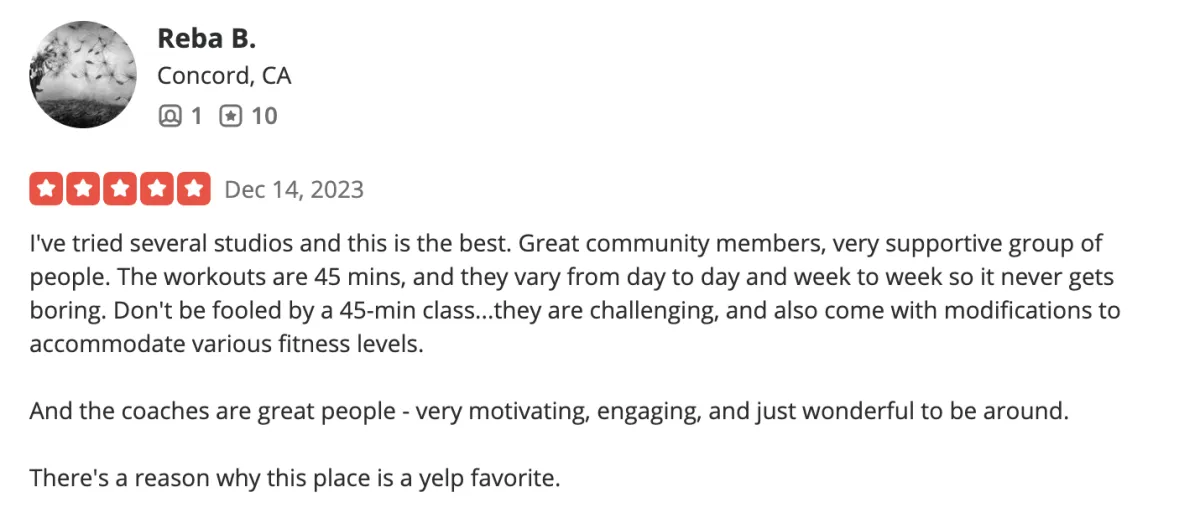Click the first red rating star
The height and width of the screenshot is (508, 1200).
(x=46, y=189)
